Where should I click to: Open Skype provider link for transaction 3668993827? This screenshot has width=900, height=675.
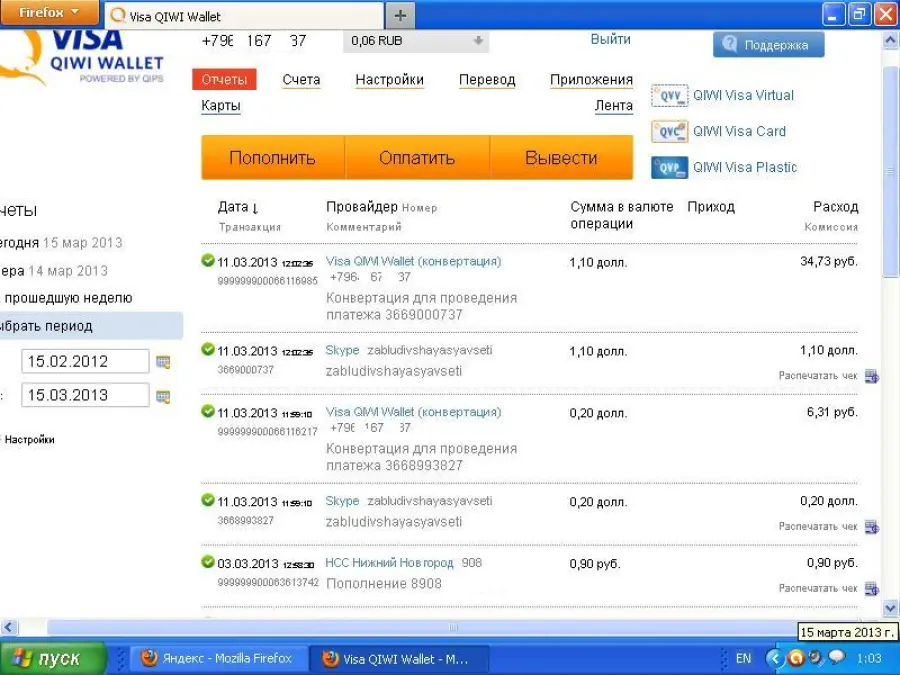click(342, 501)
